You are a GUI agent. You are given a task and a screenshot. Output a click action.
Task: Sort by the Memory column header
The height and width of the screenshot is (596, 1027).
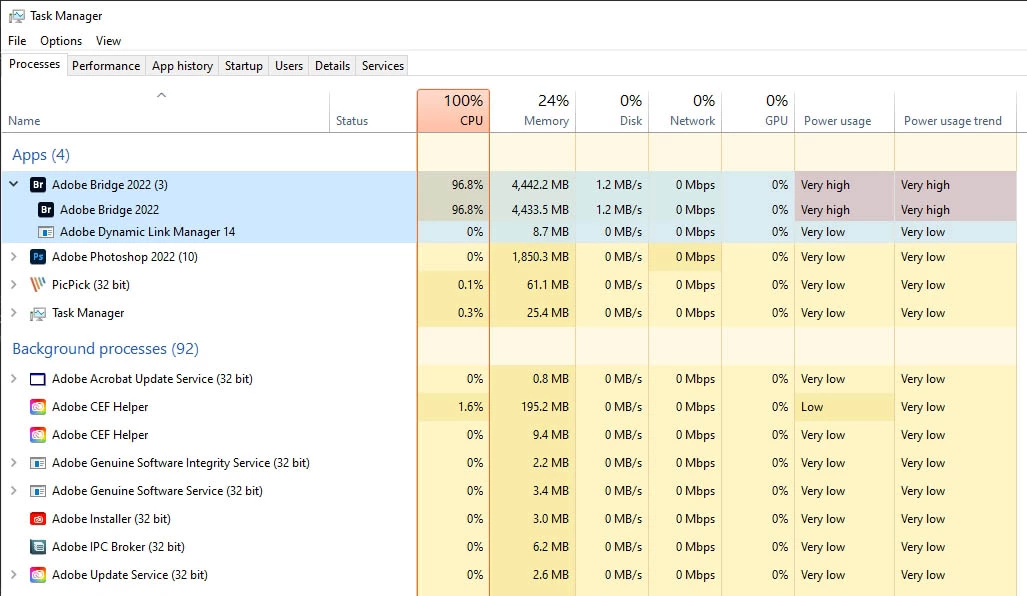tap(532, 111)
